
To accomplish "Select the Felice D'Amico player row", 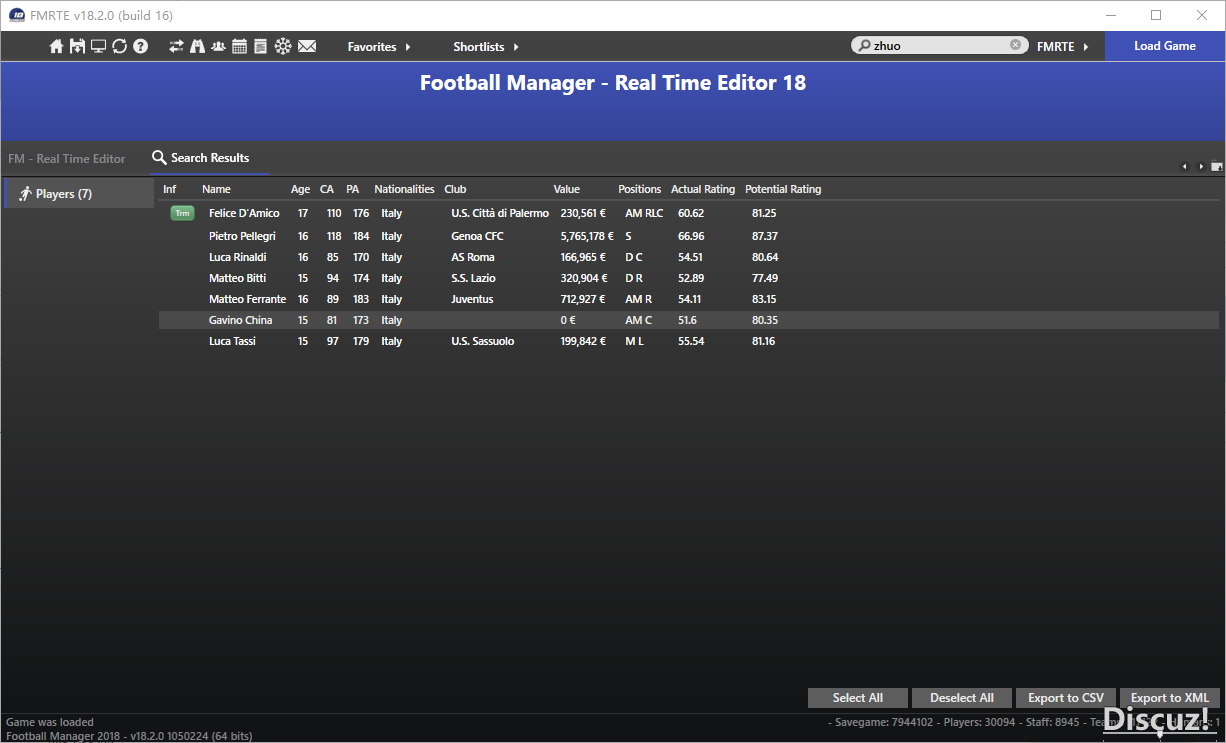I will 689,213.
